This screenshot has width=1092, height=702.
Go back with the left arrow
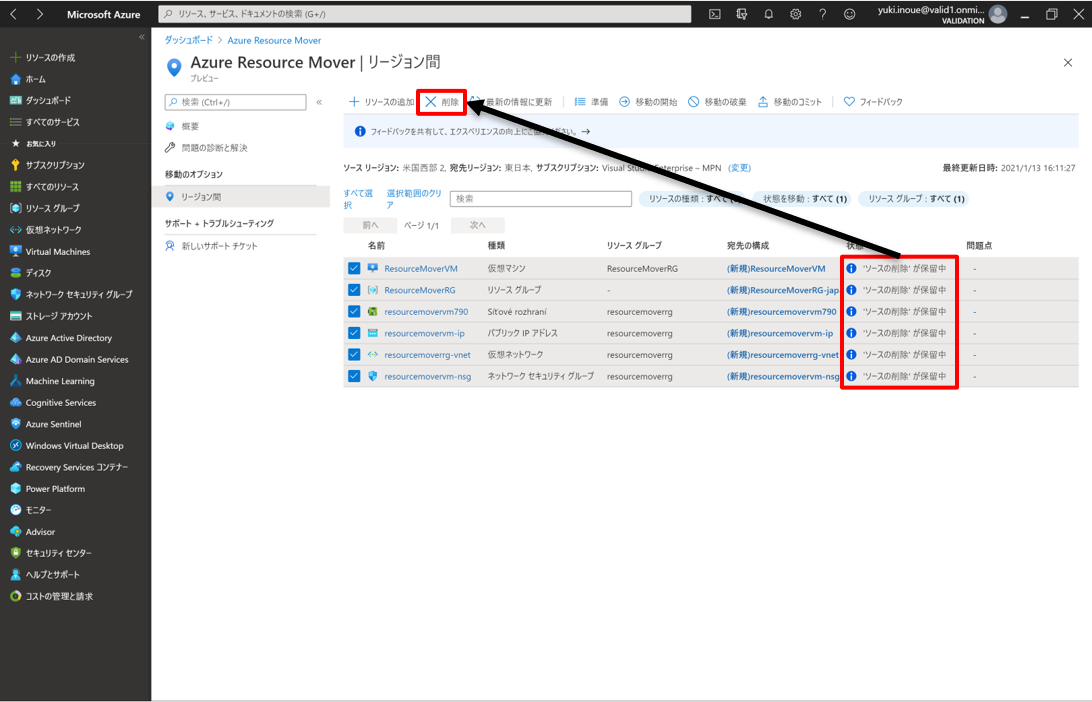(13, 14)
